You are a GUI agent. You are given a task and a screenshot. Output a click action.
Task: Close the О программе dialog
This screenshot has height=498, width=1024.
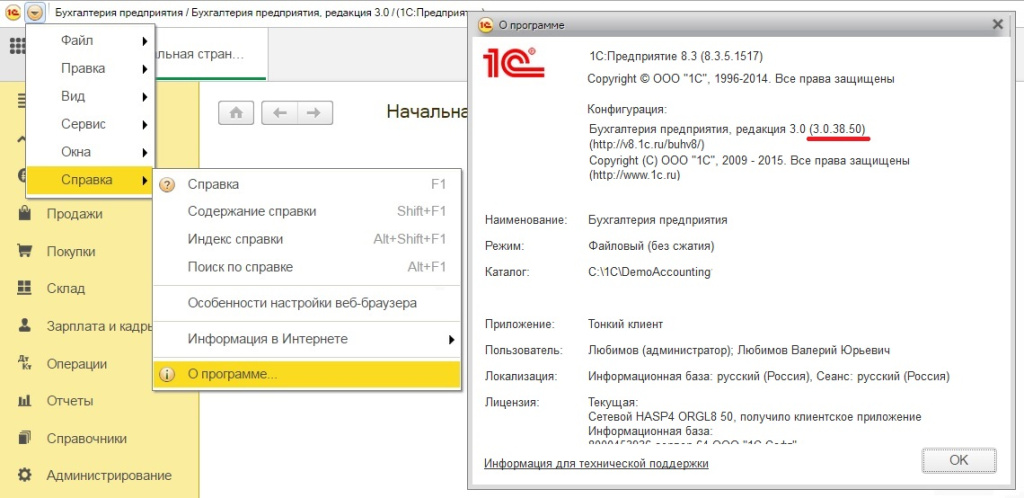[x=997, y=25]
